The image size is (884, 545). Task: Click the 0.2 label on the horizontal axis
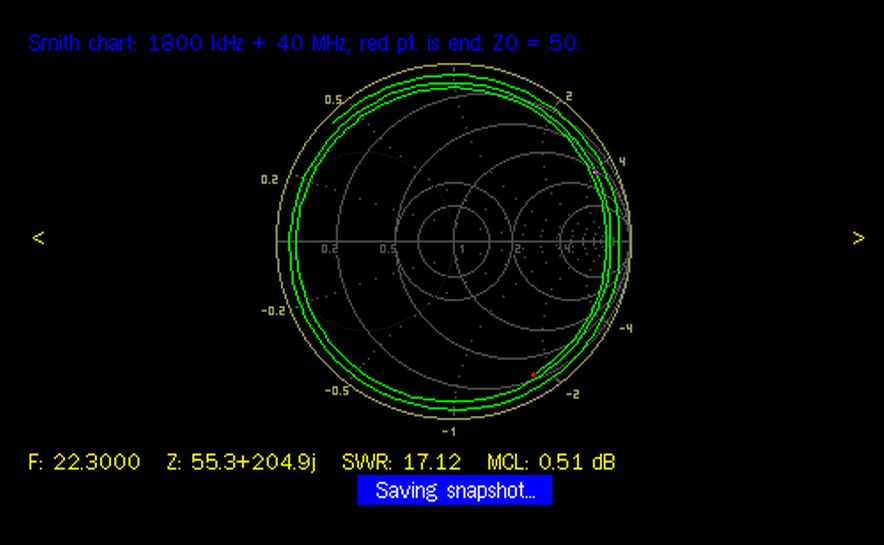(x=329, y=248)
